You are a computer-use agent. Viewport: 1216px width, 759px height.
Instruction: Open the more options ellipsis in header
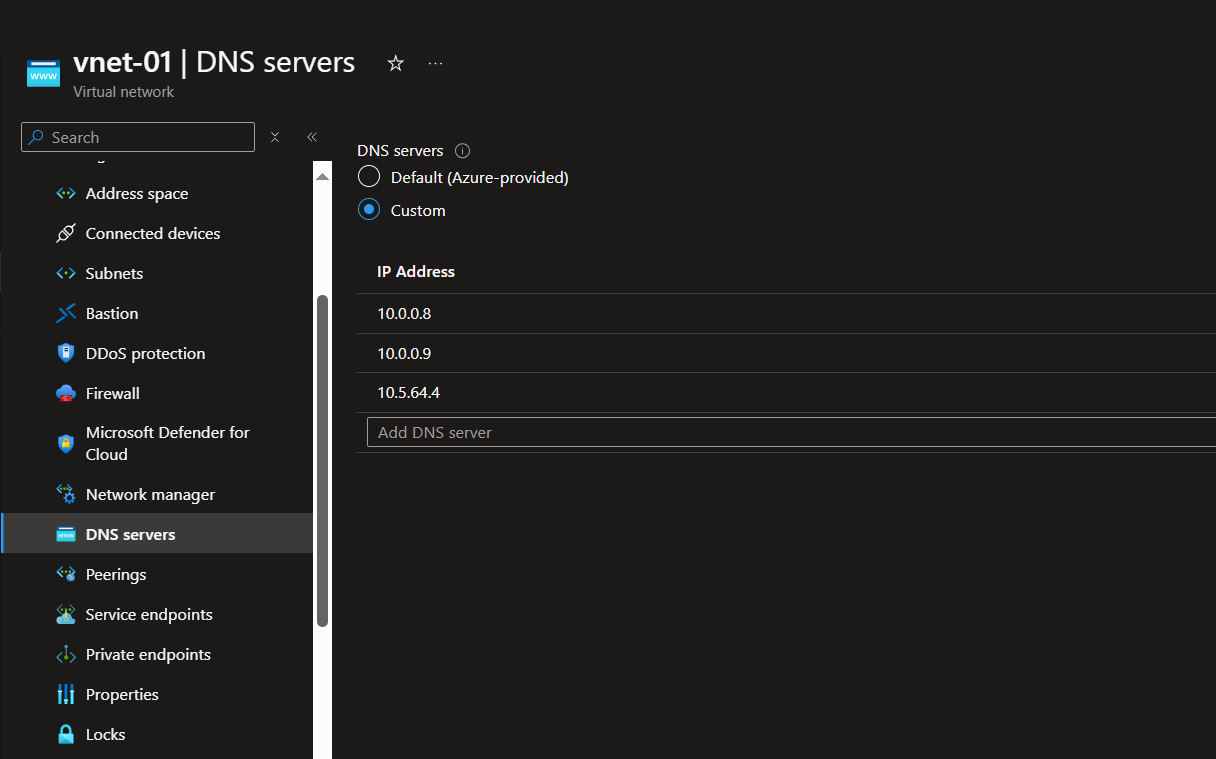(x=435, y=63)
